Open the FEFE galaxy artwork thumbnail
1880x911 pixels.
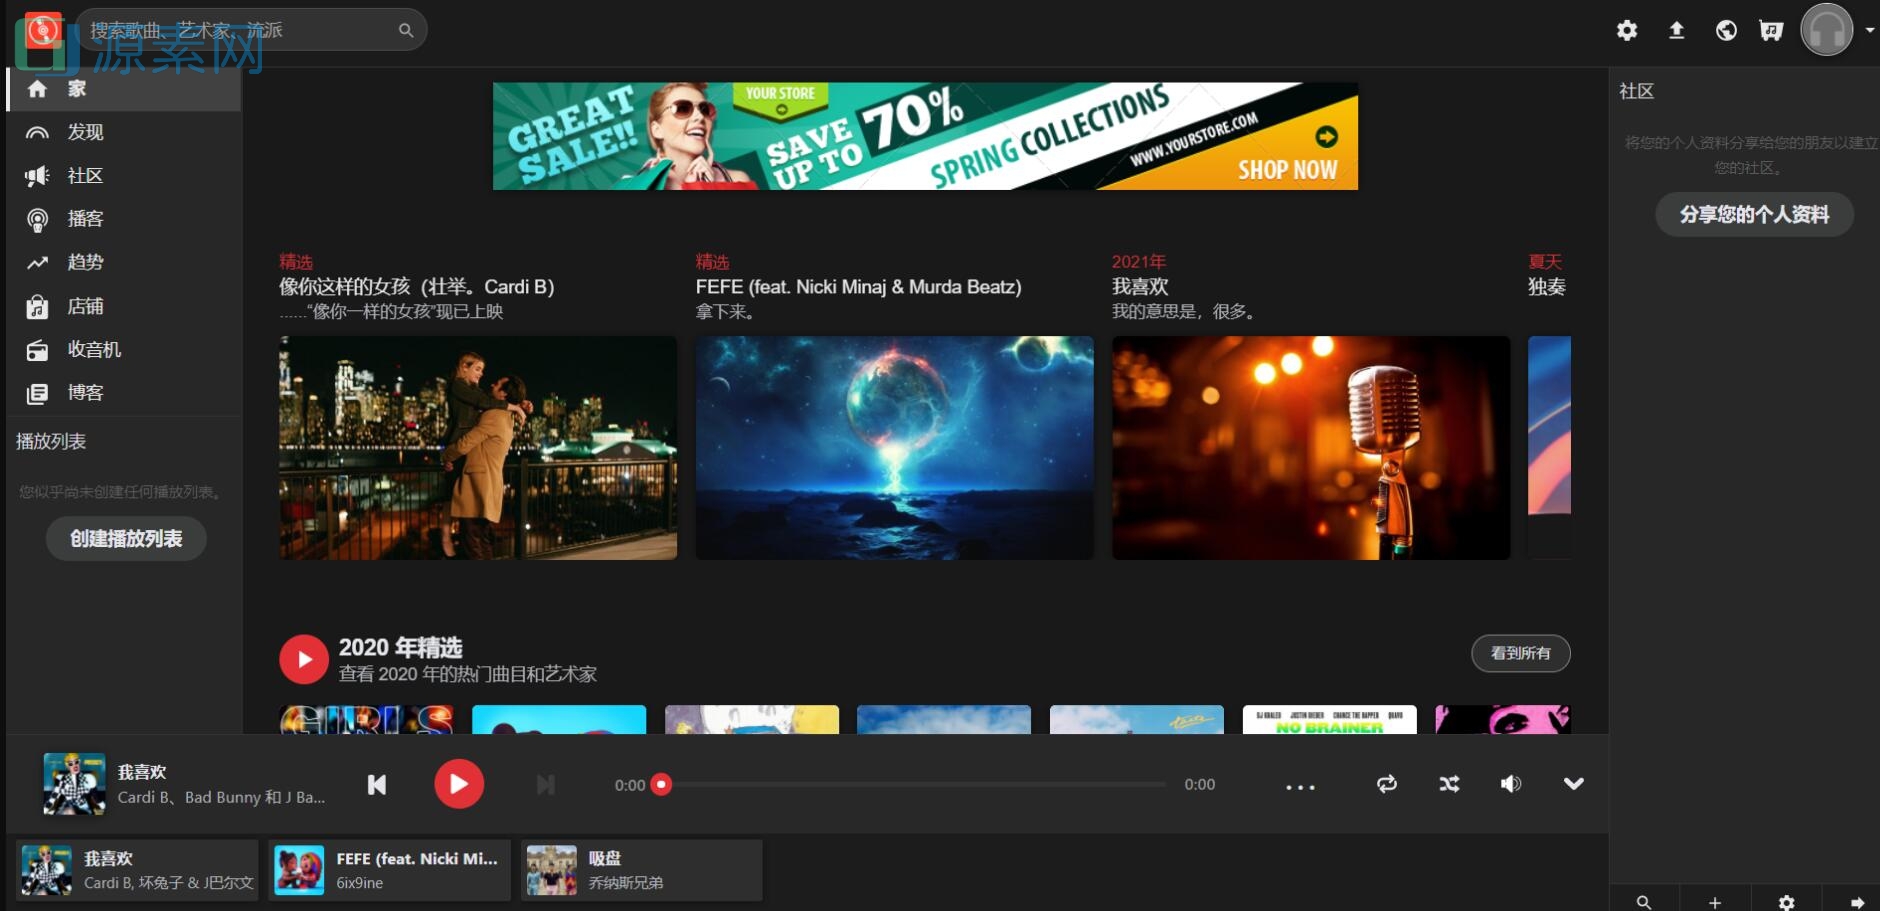click(894, 447)
